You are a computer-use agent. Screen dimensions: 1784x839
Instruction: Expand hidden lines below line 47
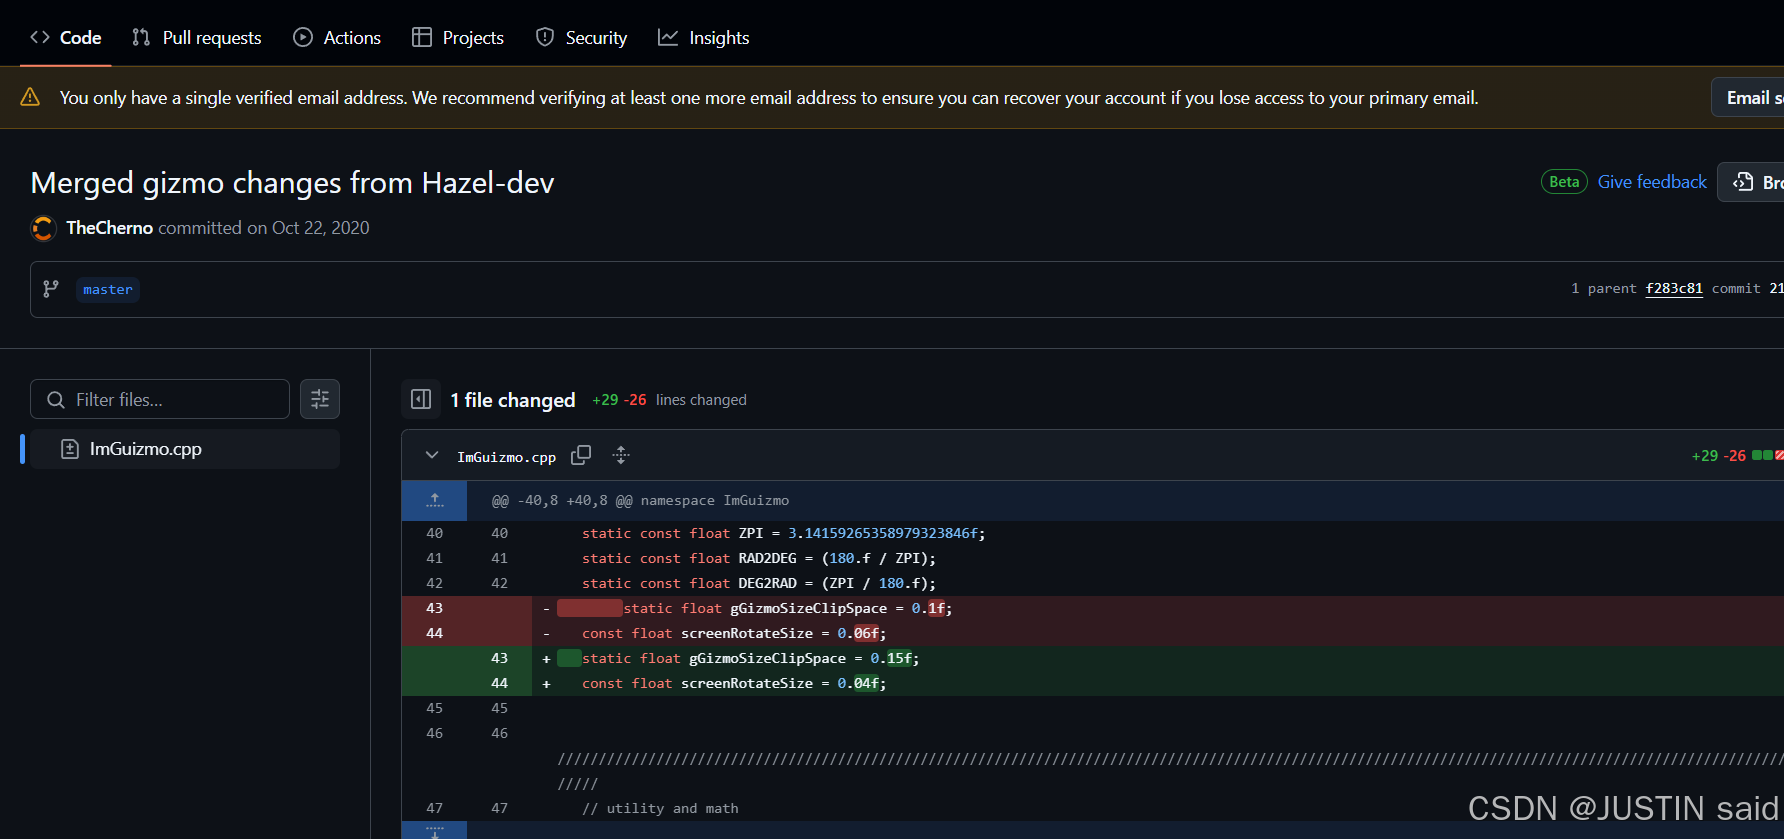434,831
